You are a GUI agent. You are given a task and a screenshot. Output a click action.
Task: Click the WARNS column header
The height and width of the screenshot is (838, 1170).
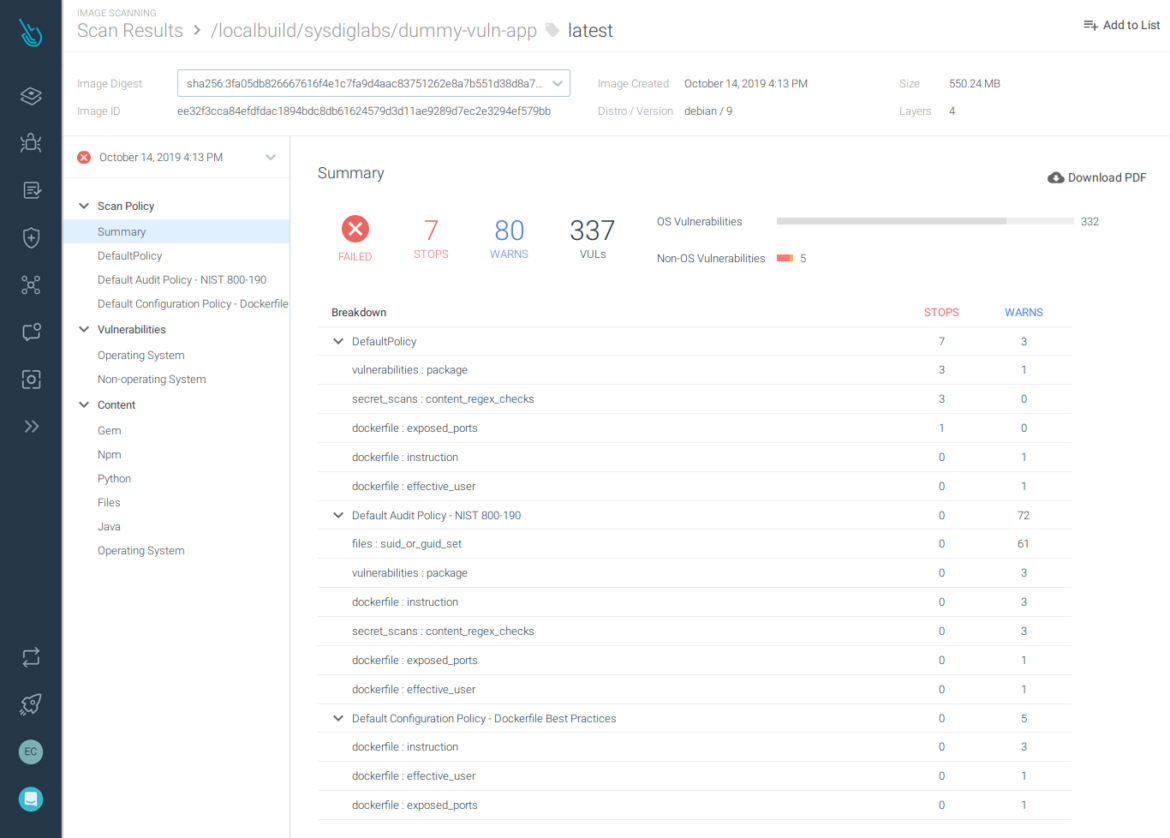coord(1024,312)
